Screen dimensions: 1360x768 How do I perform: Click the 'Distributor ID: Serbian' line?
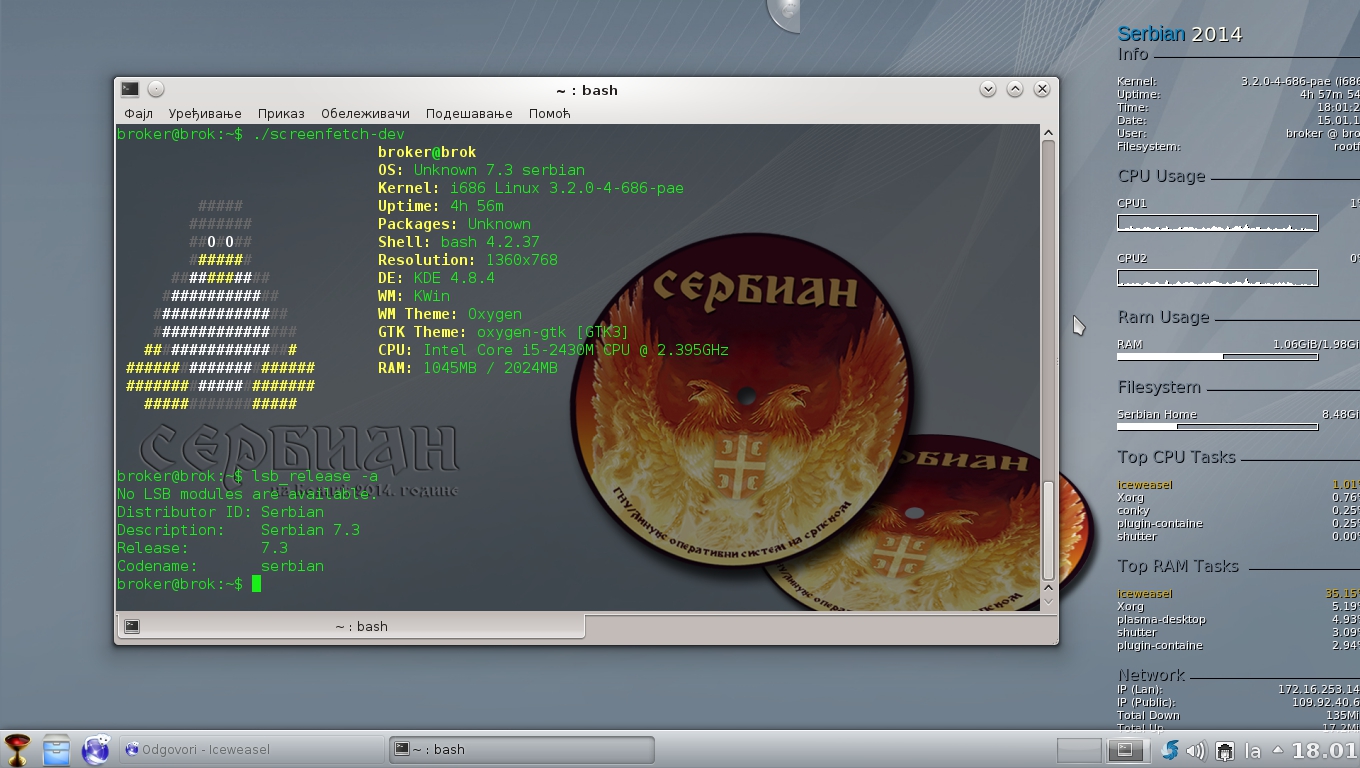tap(220, 512)
